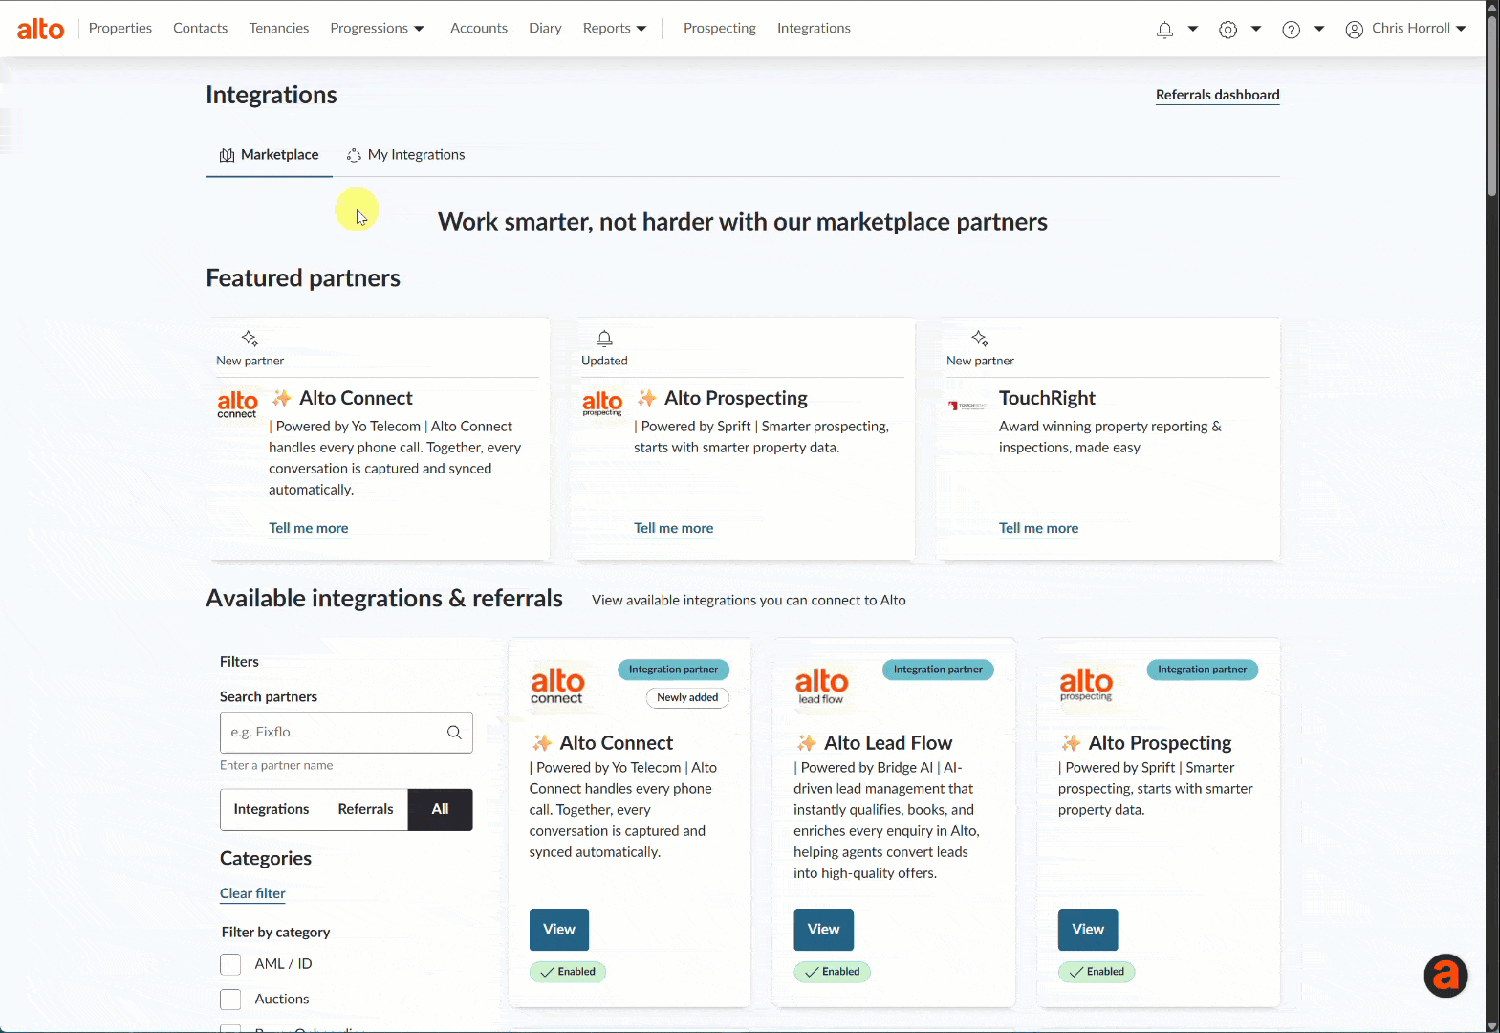Click Enabled badge on Alto Prospecting card

1097,972
